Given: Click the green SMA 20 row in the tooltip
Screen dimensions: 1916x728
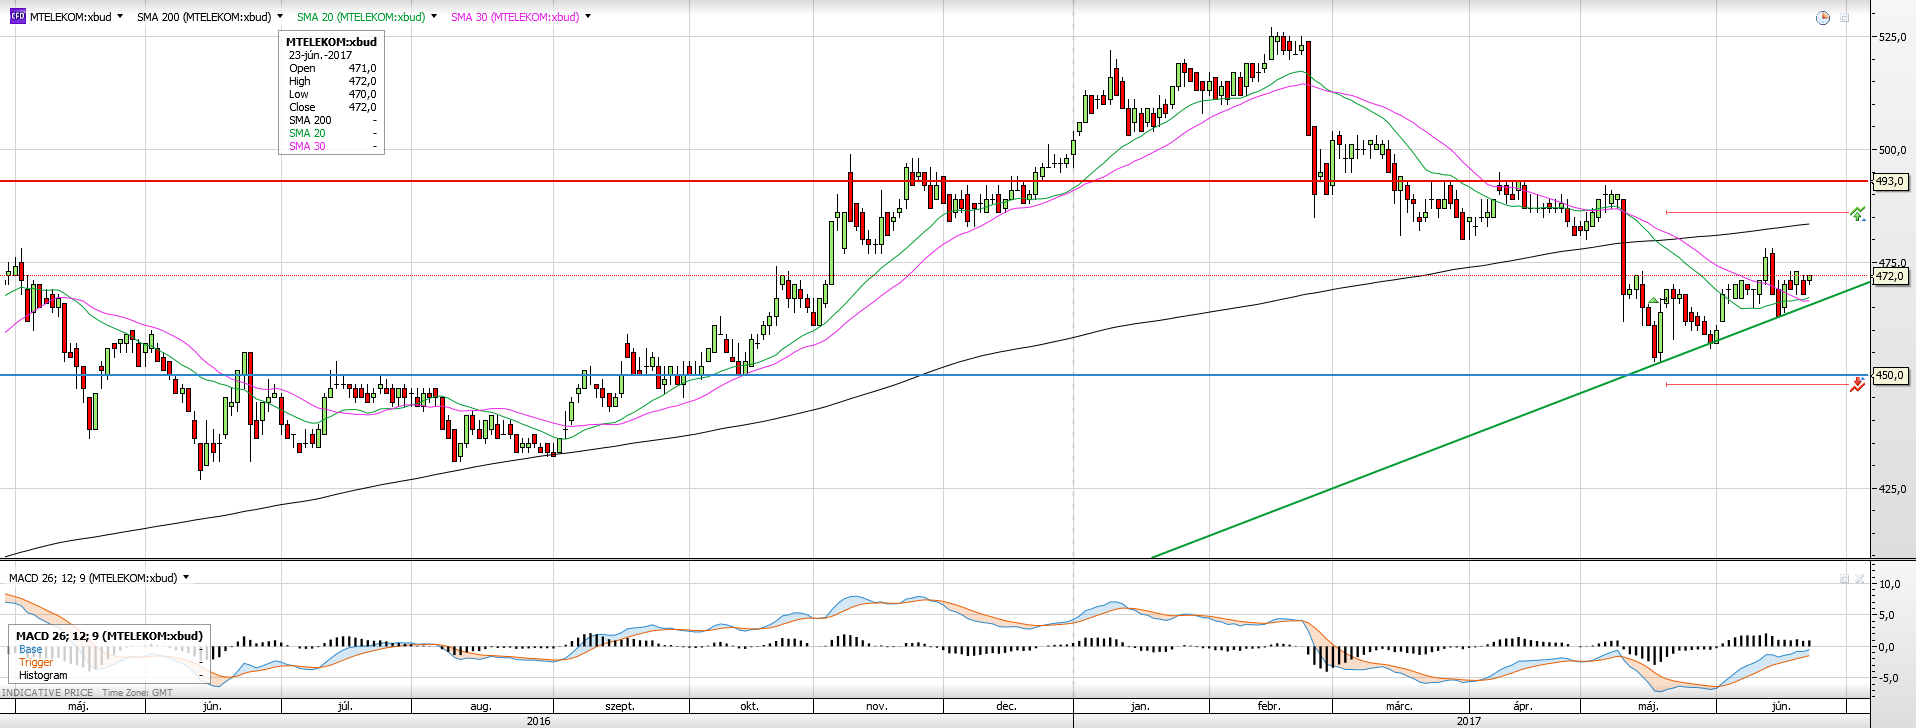Looking at the screenshot, I should point(333,133).
